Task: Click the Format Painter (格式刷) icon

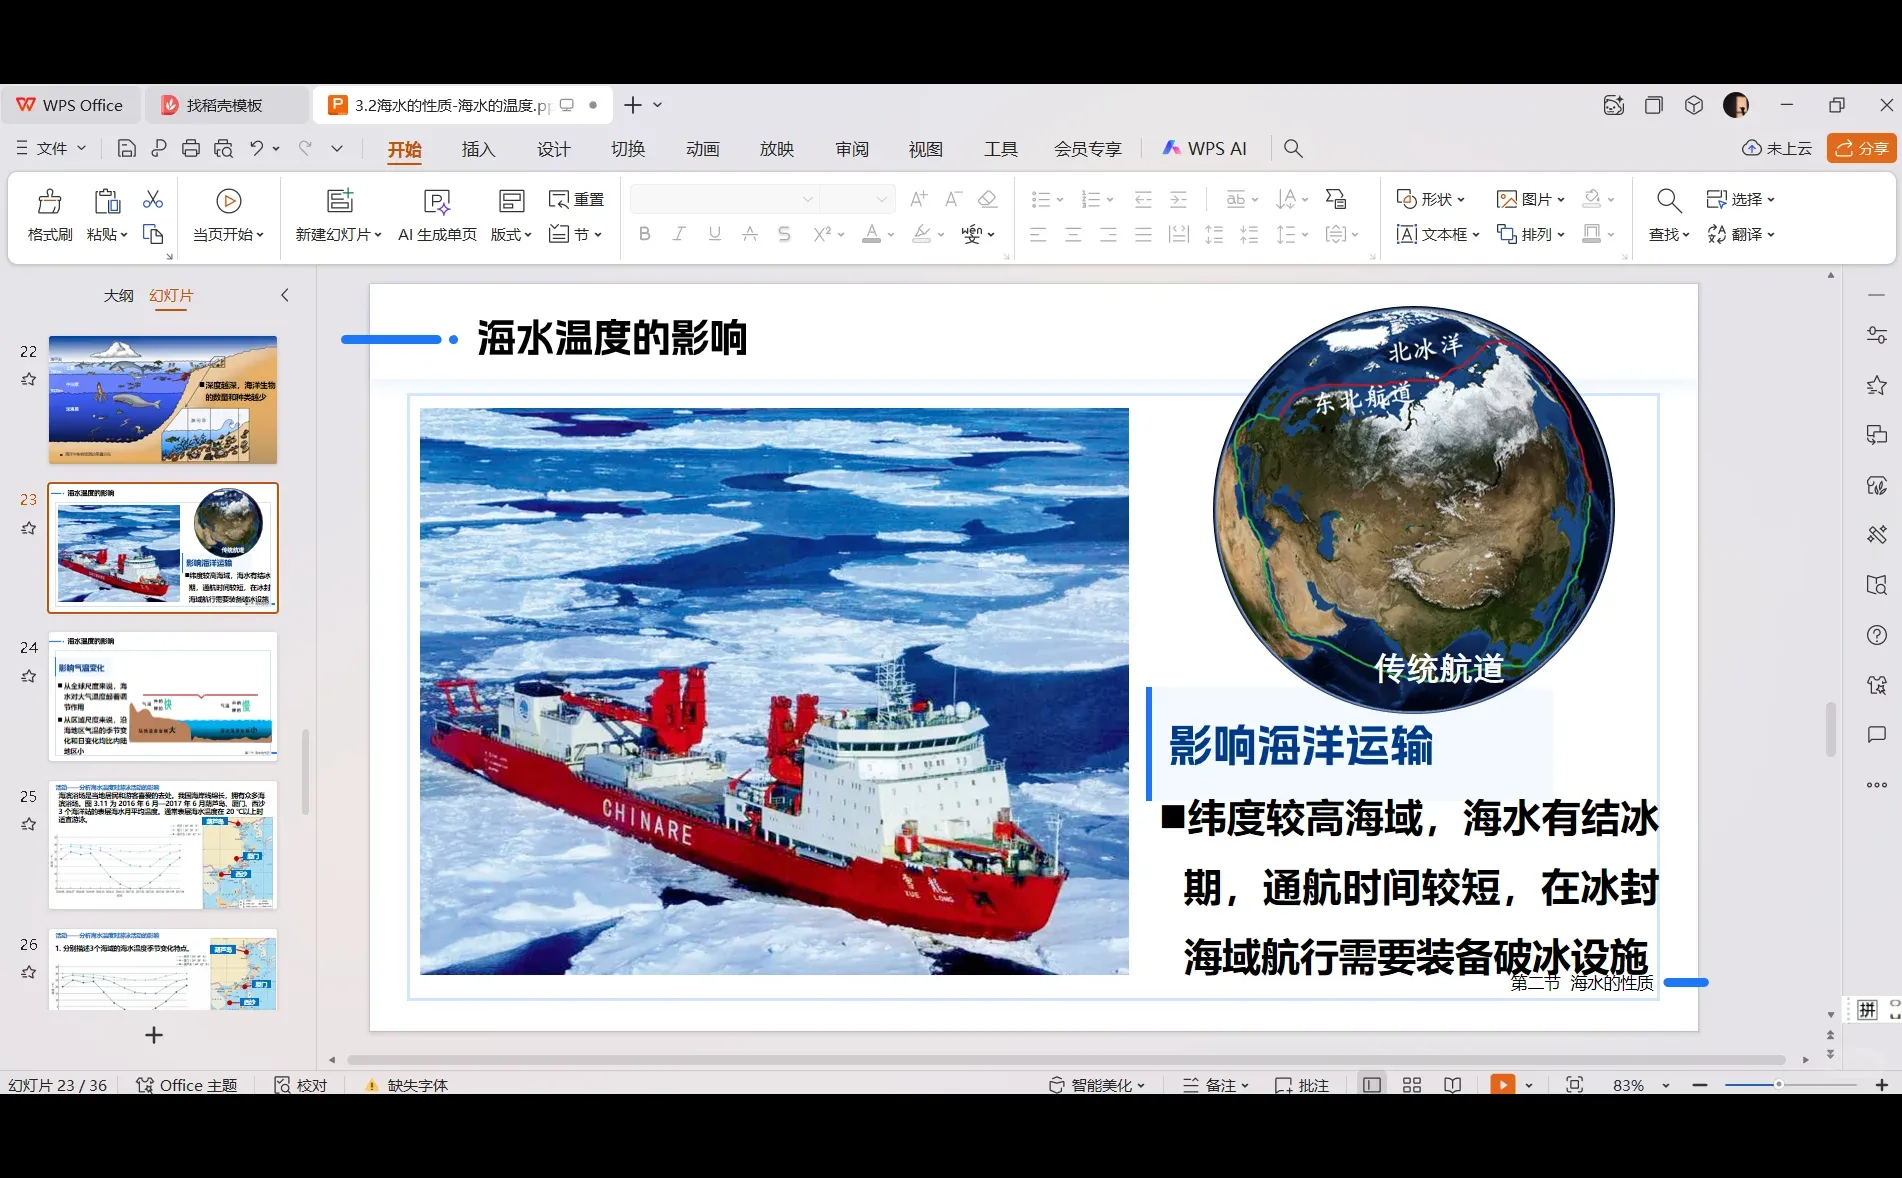Action: pos(49,201)
